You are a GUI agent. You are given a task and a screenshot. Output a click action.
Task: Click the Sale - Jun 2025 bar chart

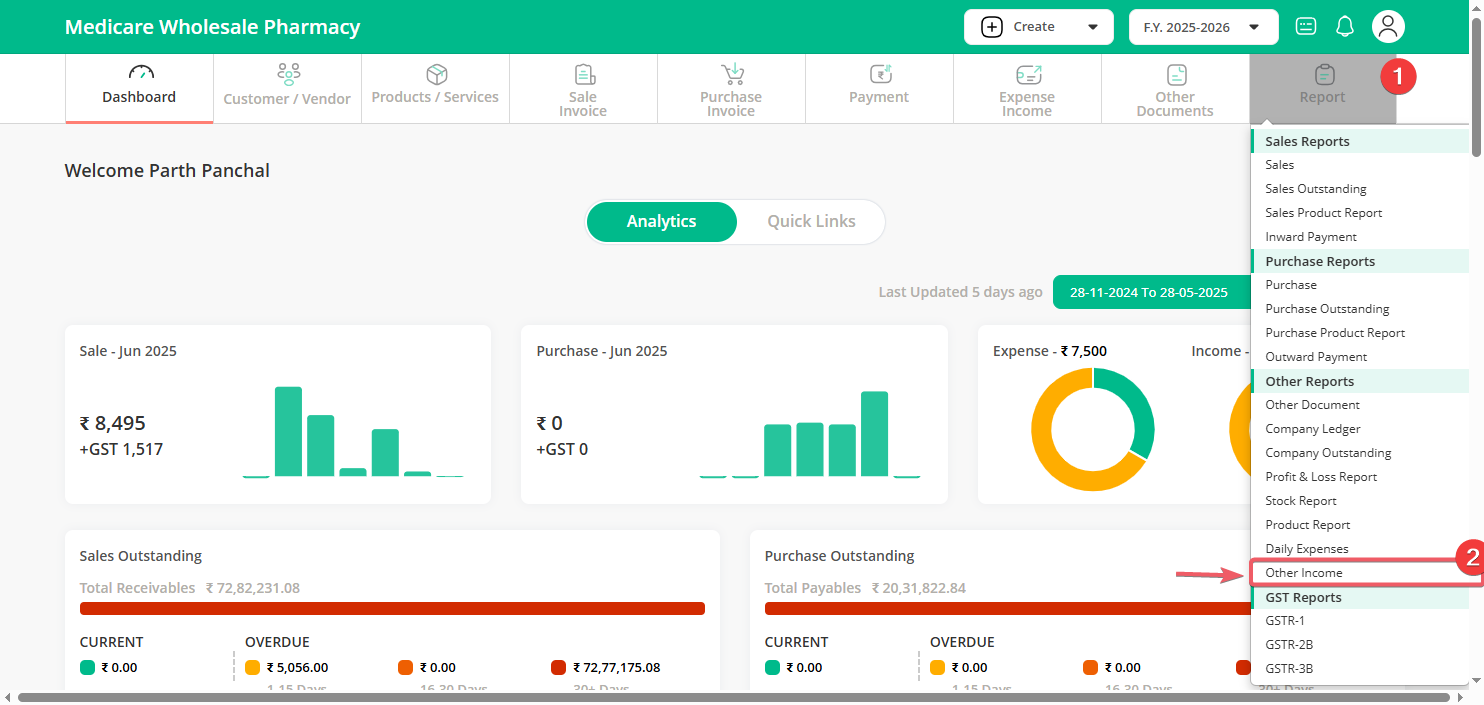[353, 431]
